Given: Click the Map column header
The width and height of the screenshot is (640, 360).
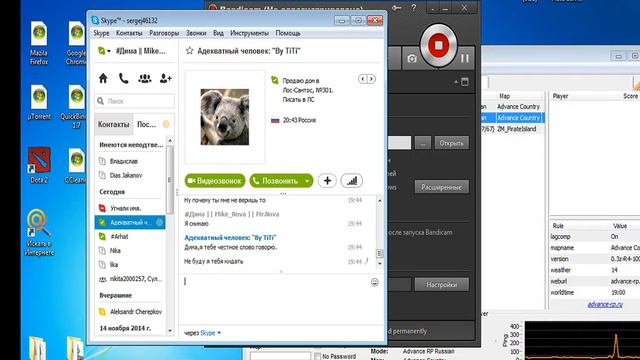Looking at the screenshot, I should 504,96.
